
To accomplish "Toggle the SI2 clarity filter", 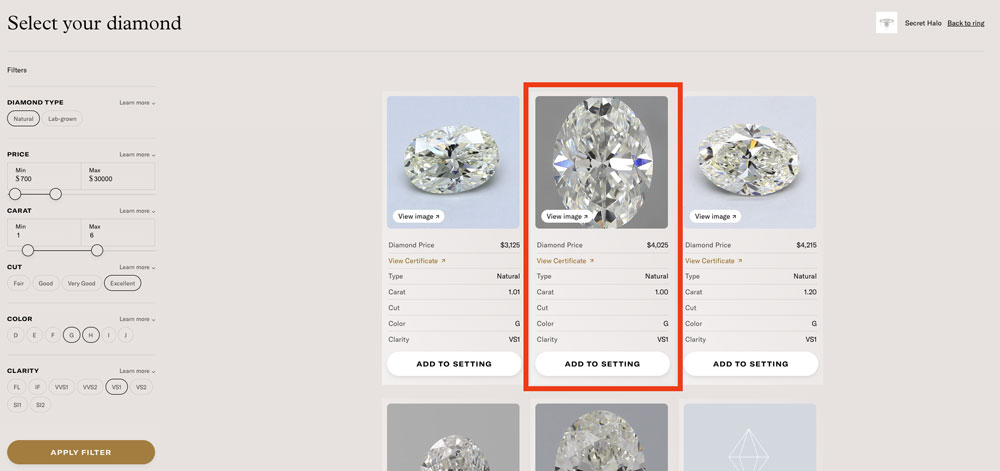I will [41, 405].
